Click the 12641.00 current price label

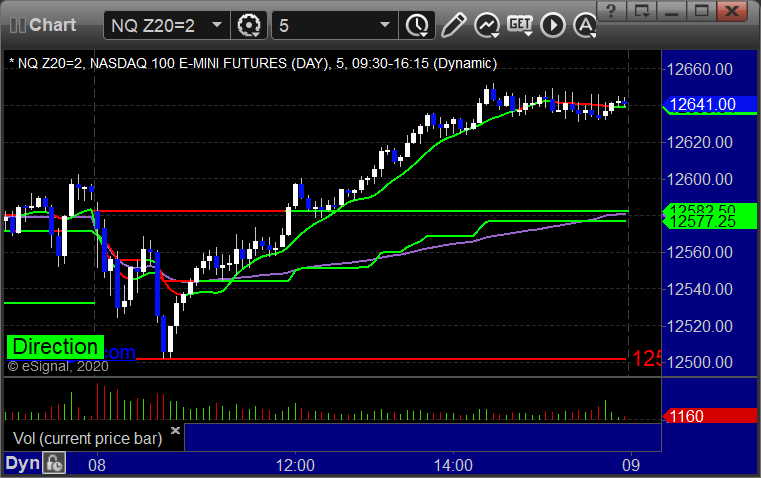pos(709,104)
